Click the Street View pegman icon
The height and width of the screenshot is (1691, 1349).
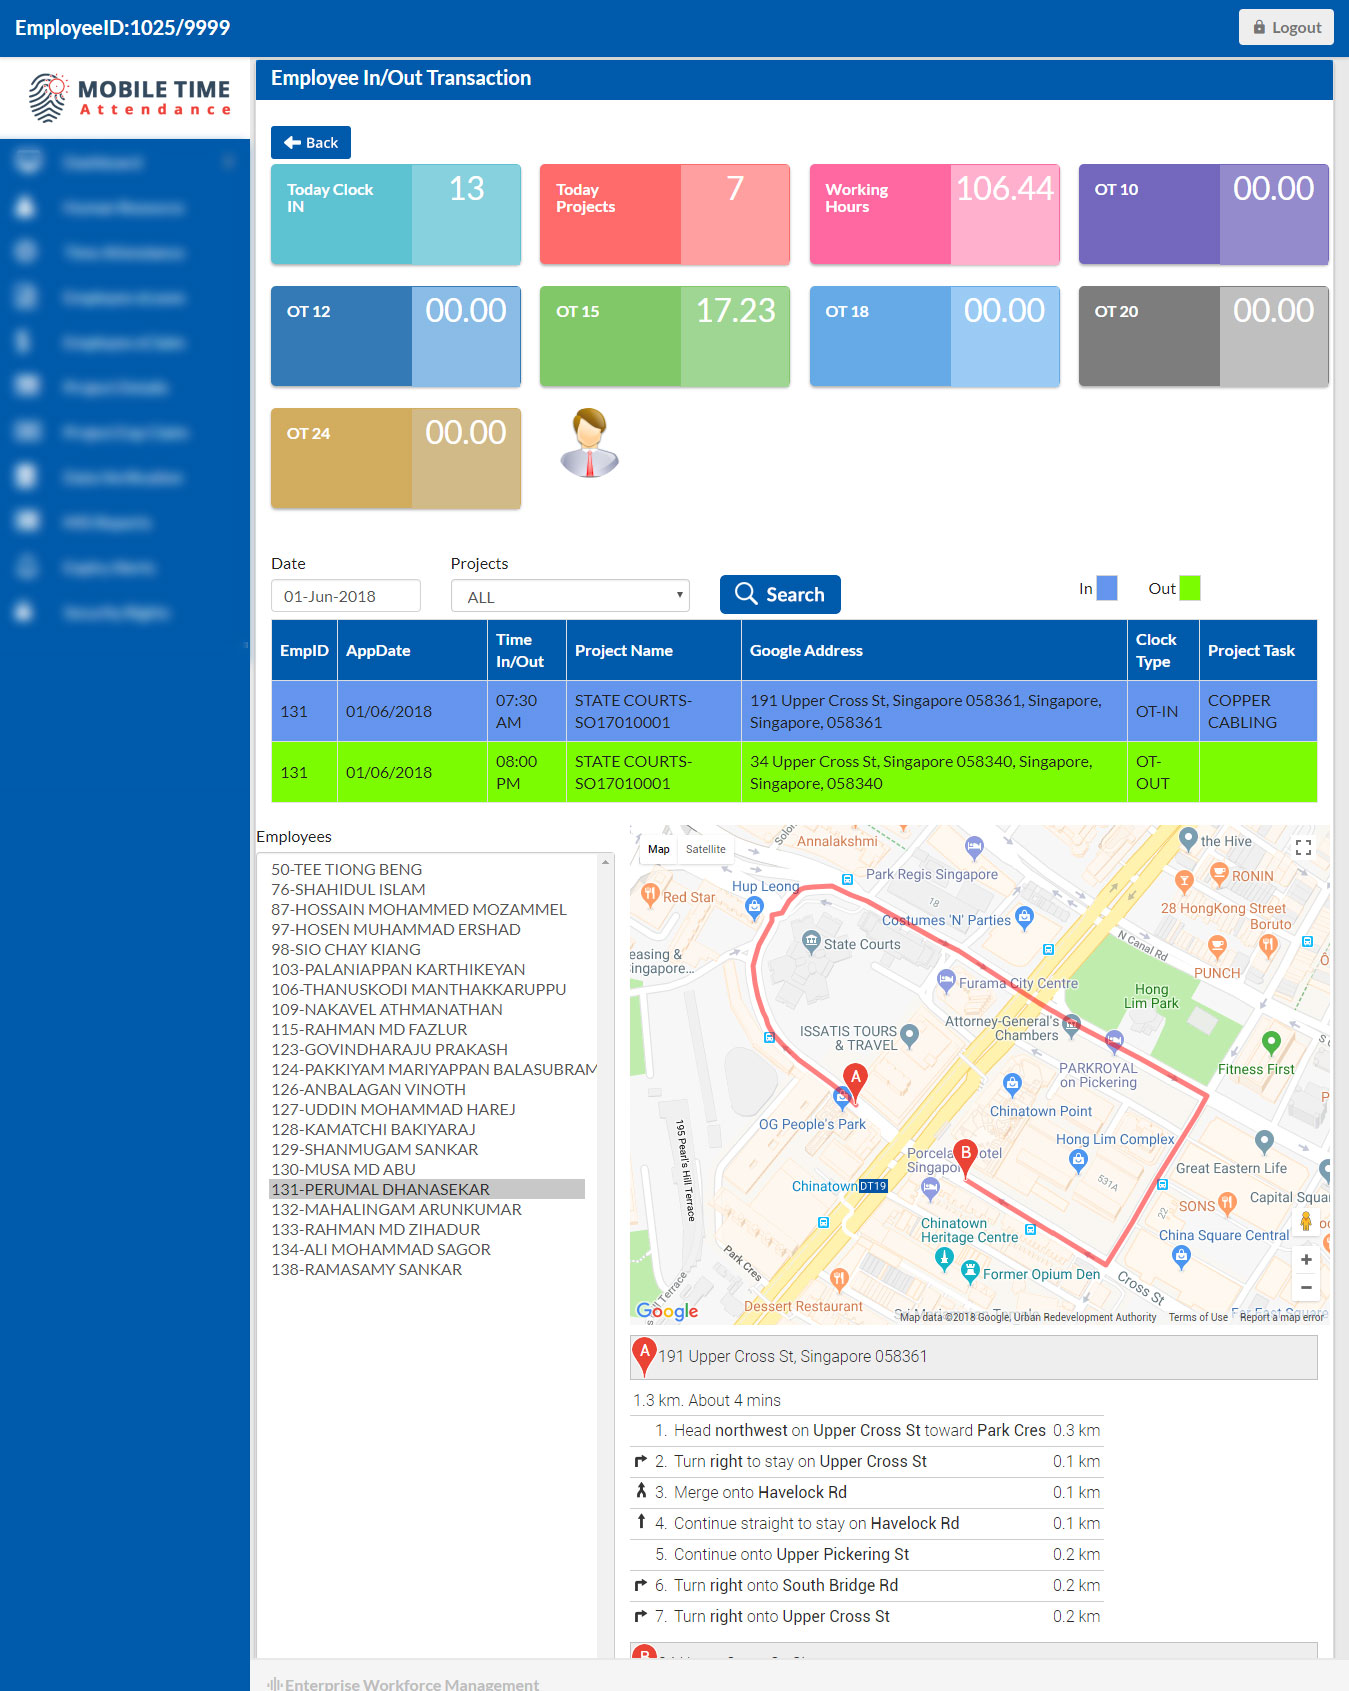[x=1305, y=1222]
